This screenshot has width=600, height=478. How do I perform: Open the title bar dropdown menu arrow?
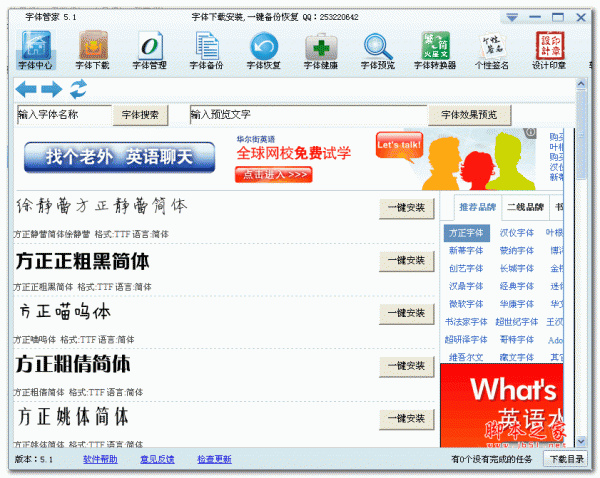[512, 17]
